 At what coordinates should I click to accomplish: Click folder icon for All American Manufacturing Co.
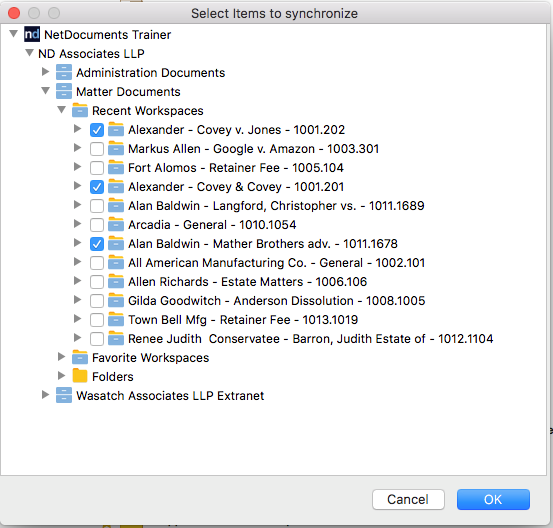click(x=116, y=262)
